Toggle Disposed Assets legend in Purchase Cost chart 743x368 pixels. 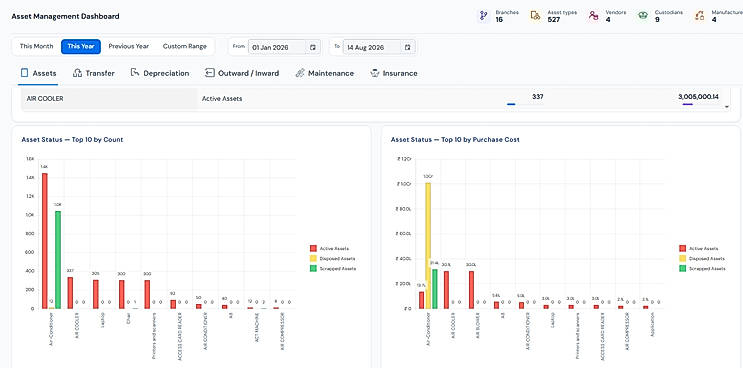coord(701,259)
